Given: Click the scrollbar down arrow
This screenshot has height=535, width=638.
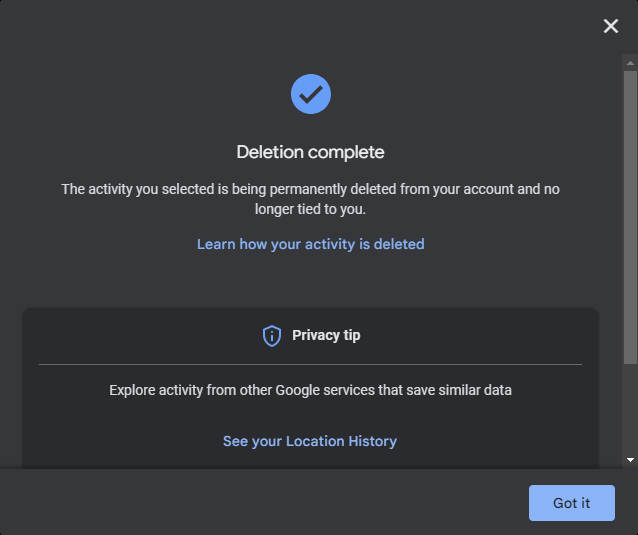Looking at the screenshot, I should [630, 460].
